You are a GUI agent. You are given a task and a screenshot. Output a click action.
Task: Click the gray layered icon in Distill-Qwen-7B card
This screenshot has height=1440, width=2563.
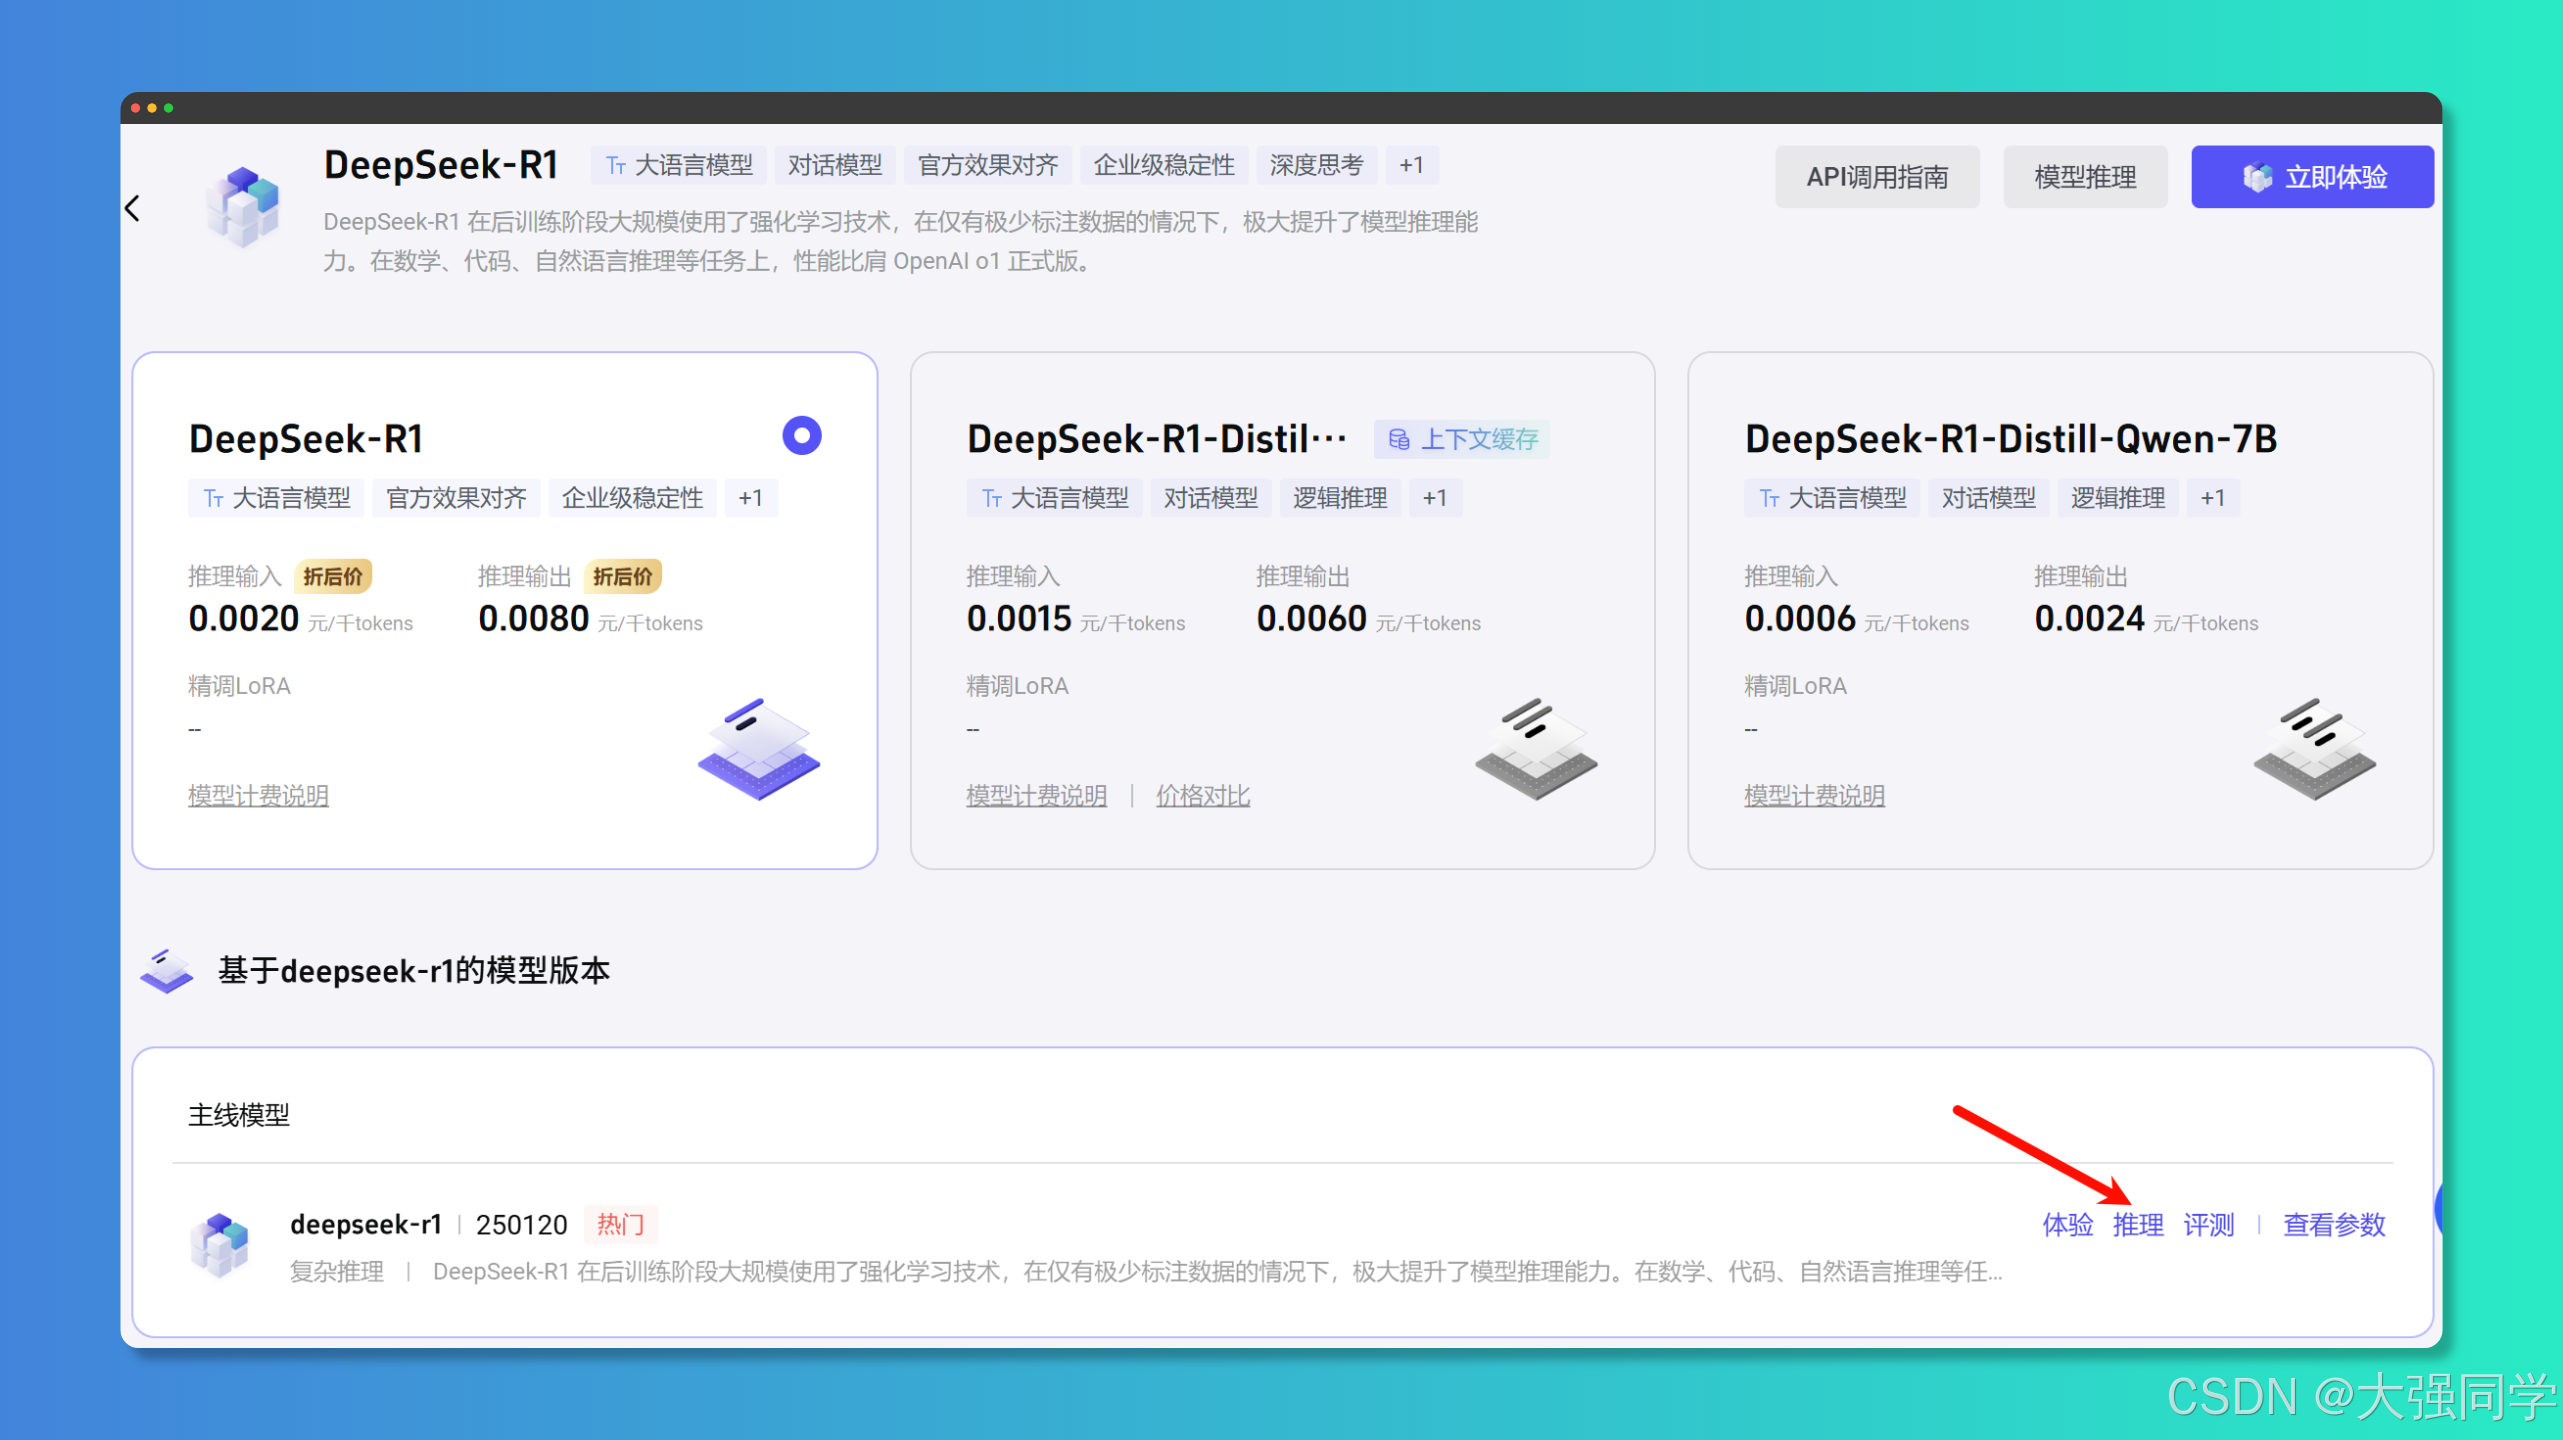(x=2313, y=749)
